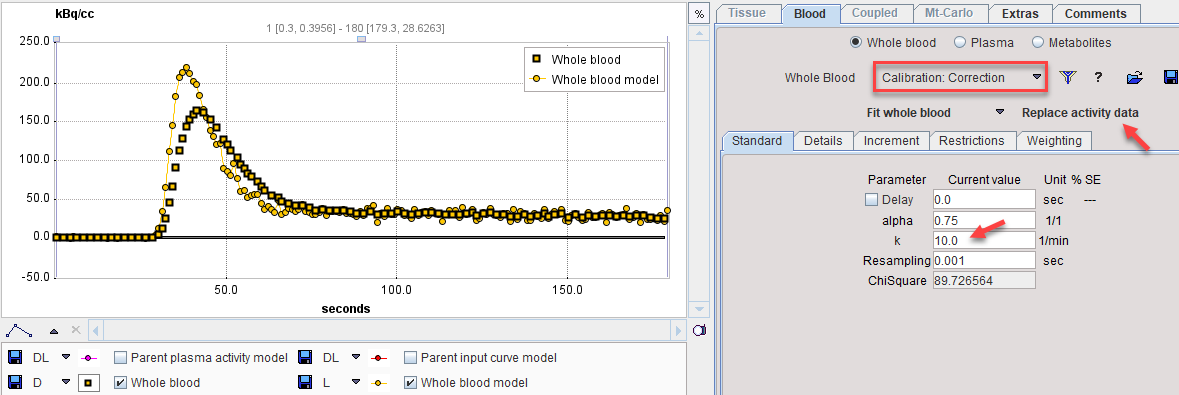1179x395 pixels.
Task: Click the red line style icon for Parent input curve
Action: coord(378,358)
